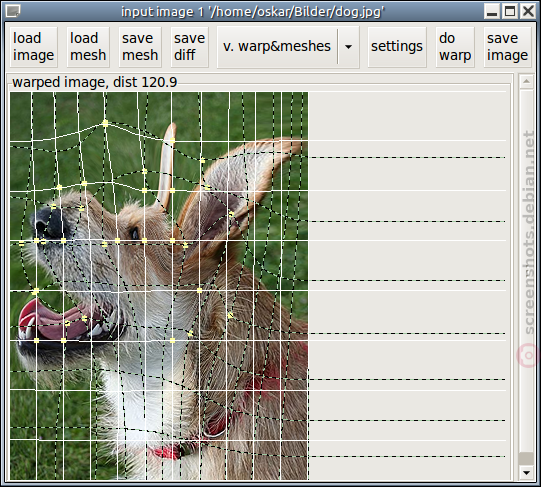Open the load mesh dialog
Screen dimensions: 541x487
click(88, 47)
